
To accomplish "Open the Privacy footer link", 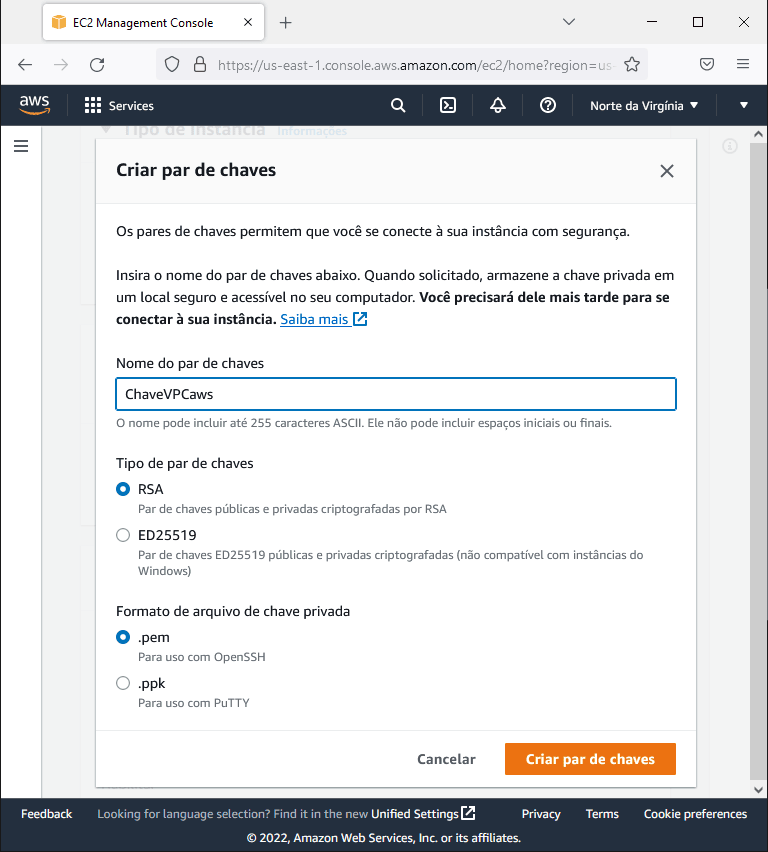I will point(541,814).
